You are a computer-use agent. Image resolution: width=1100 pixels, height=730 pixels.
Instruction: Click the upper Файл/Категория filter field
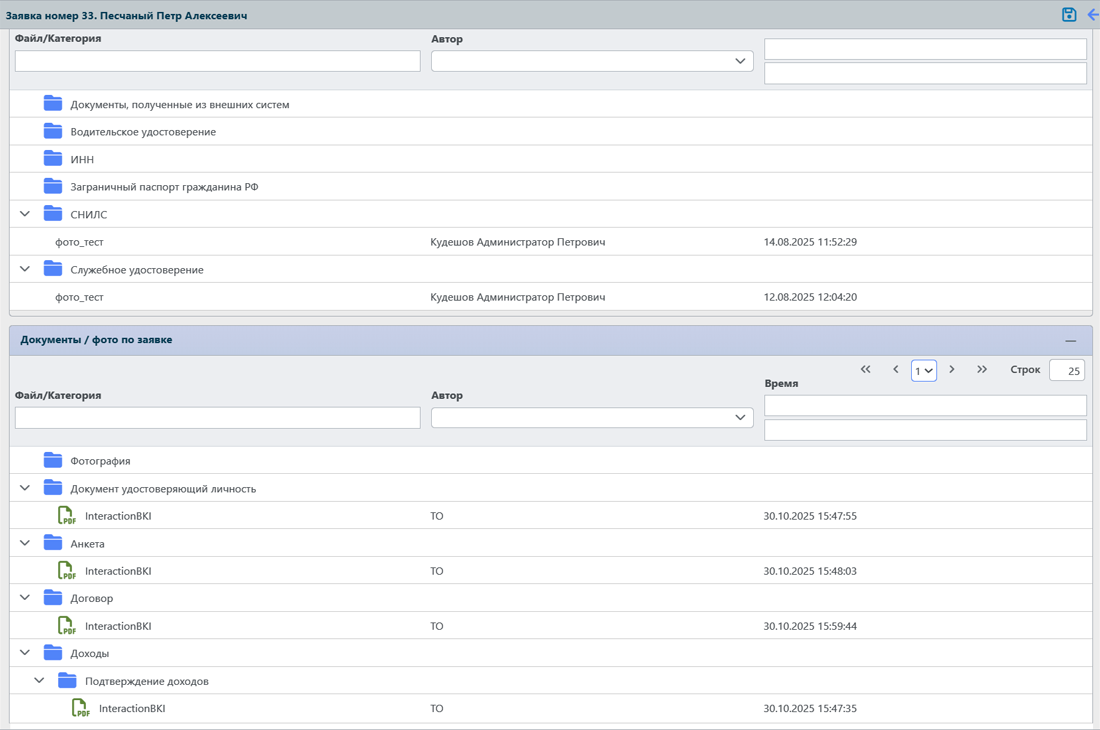coord(217,61)
